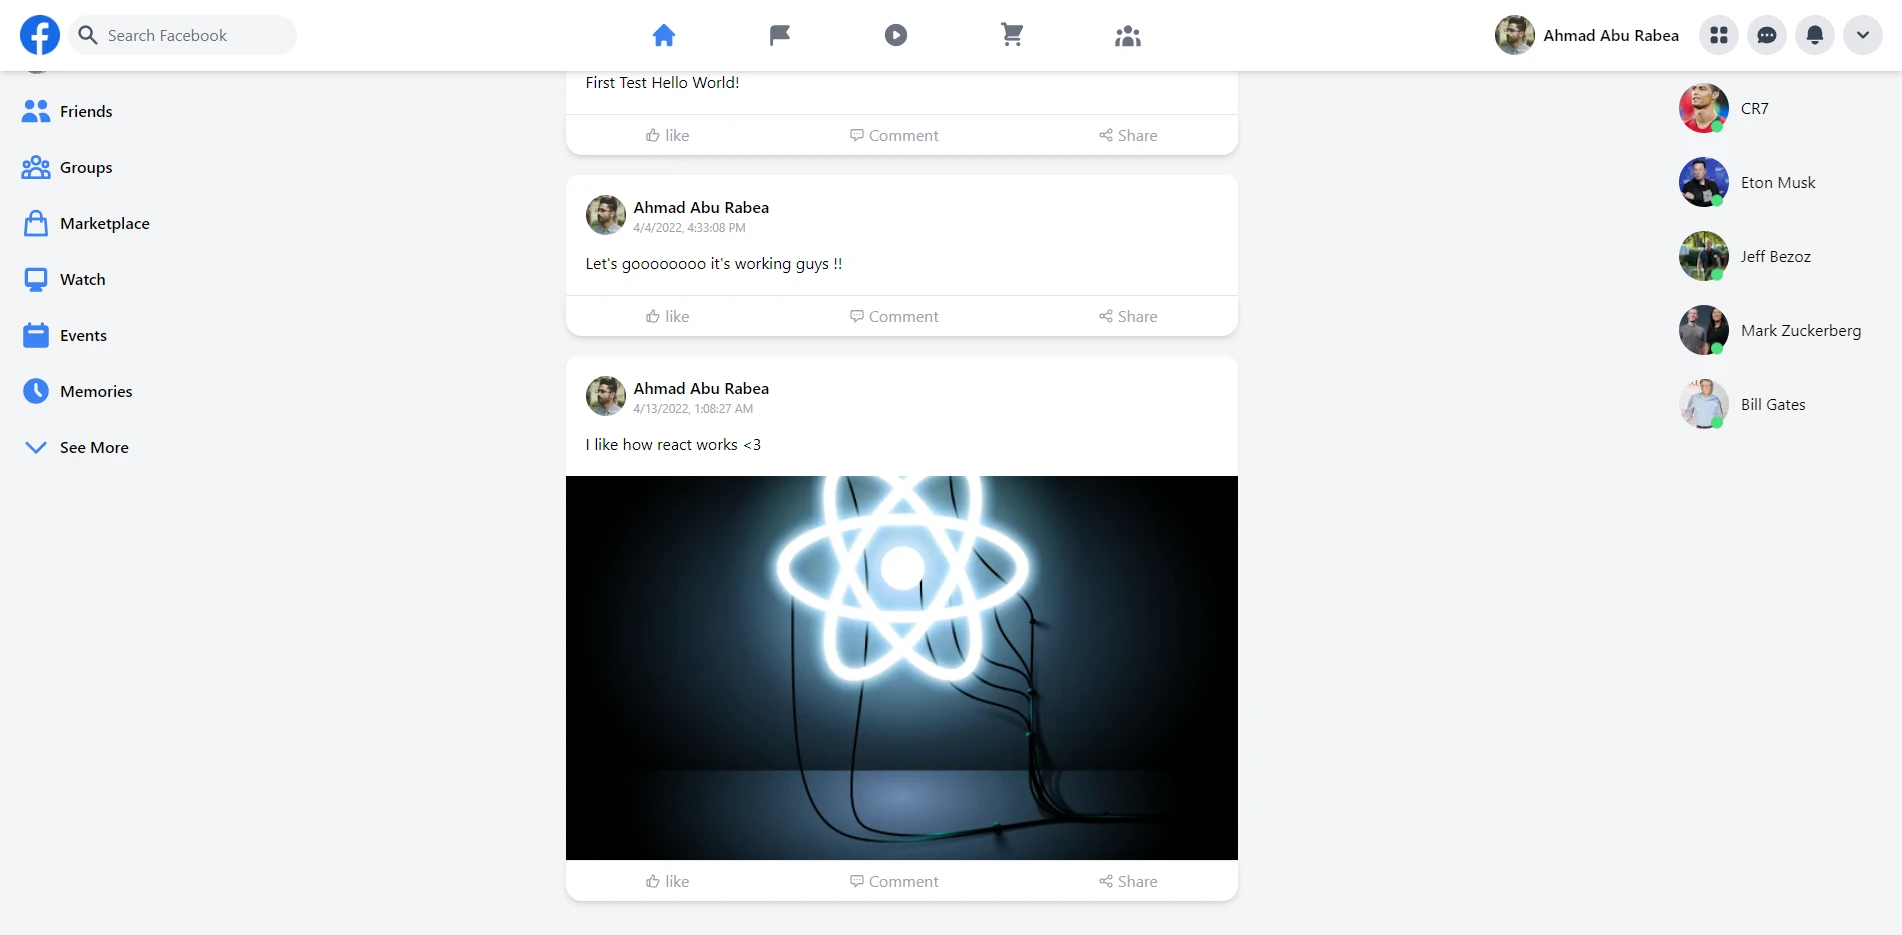Click the Memories clock icon in sidebar

point(36,391)
